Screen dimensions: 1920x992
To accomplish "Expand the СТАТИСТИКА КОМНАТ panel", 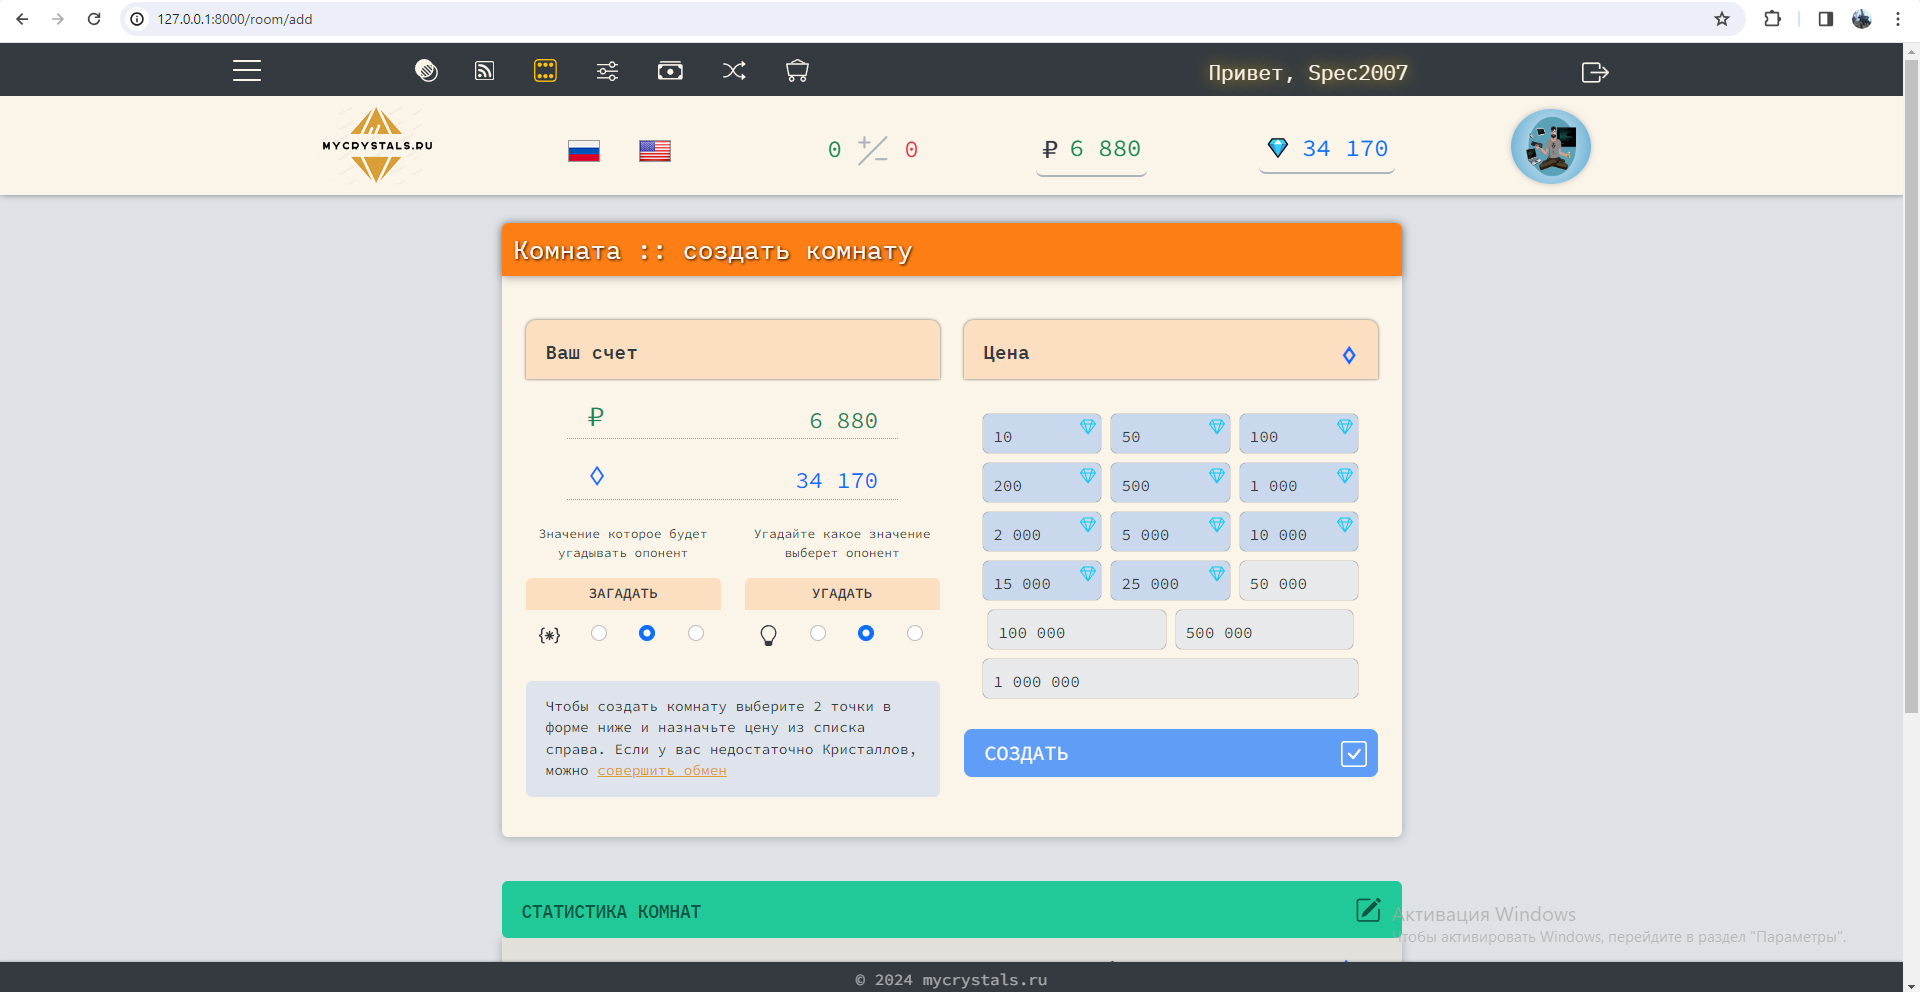I will tap(951, 909).
